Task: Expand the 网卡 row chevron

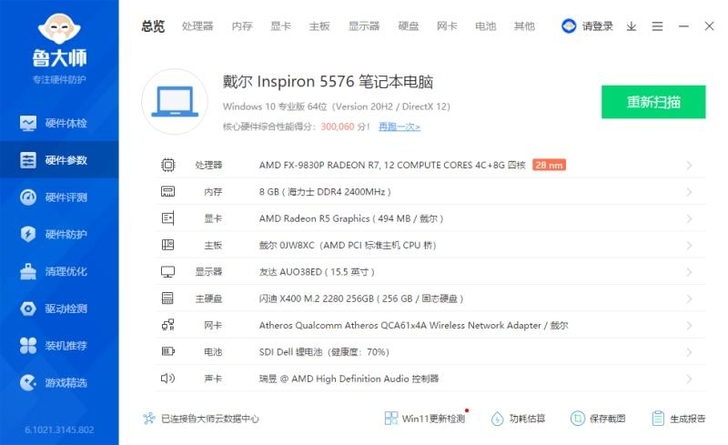Action: pyautogui.click(x=689, y=325)
